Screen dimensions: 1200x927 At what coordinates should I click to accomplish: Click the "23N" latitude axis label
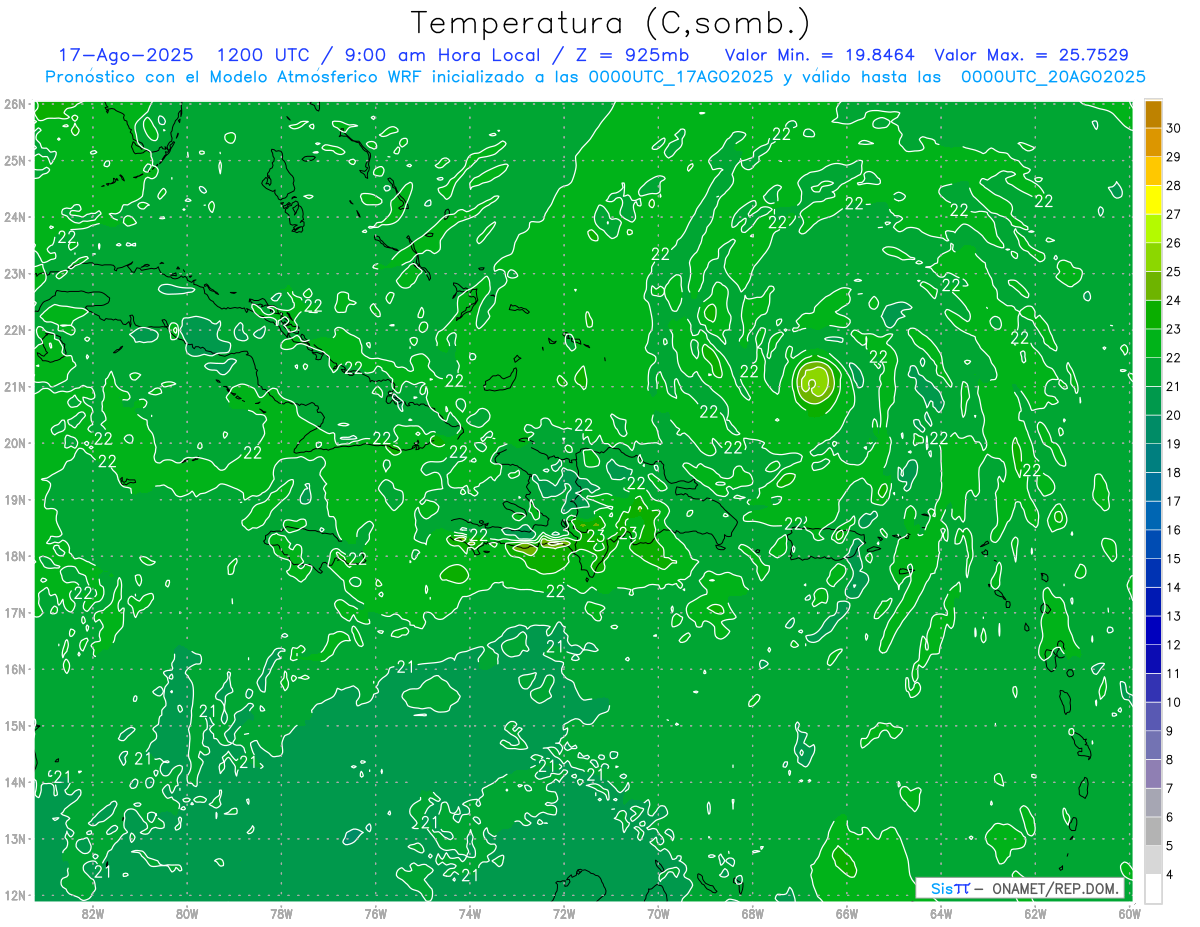tap(15, 274)
